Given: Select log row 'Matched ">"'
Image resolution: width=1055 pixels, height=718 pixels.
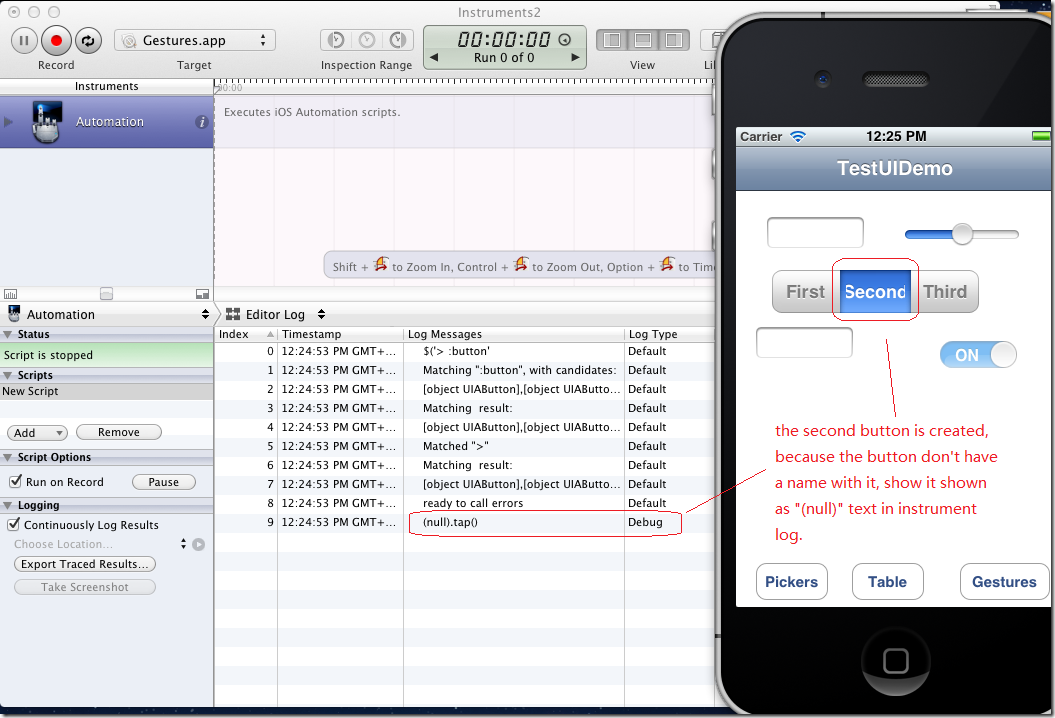Looking at the screenshot, I should tap(464, 446).
